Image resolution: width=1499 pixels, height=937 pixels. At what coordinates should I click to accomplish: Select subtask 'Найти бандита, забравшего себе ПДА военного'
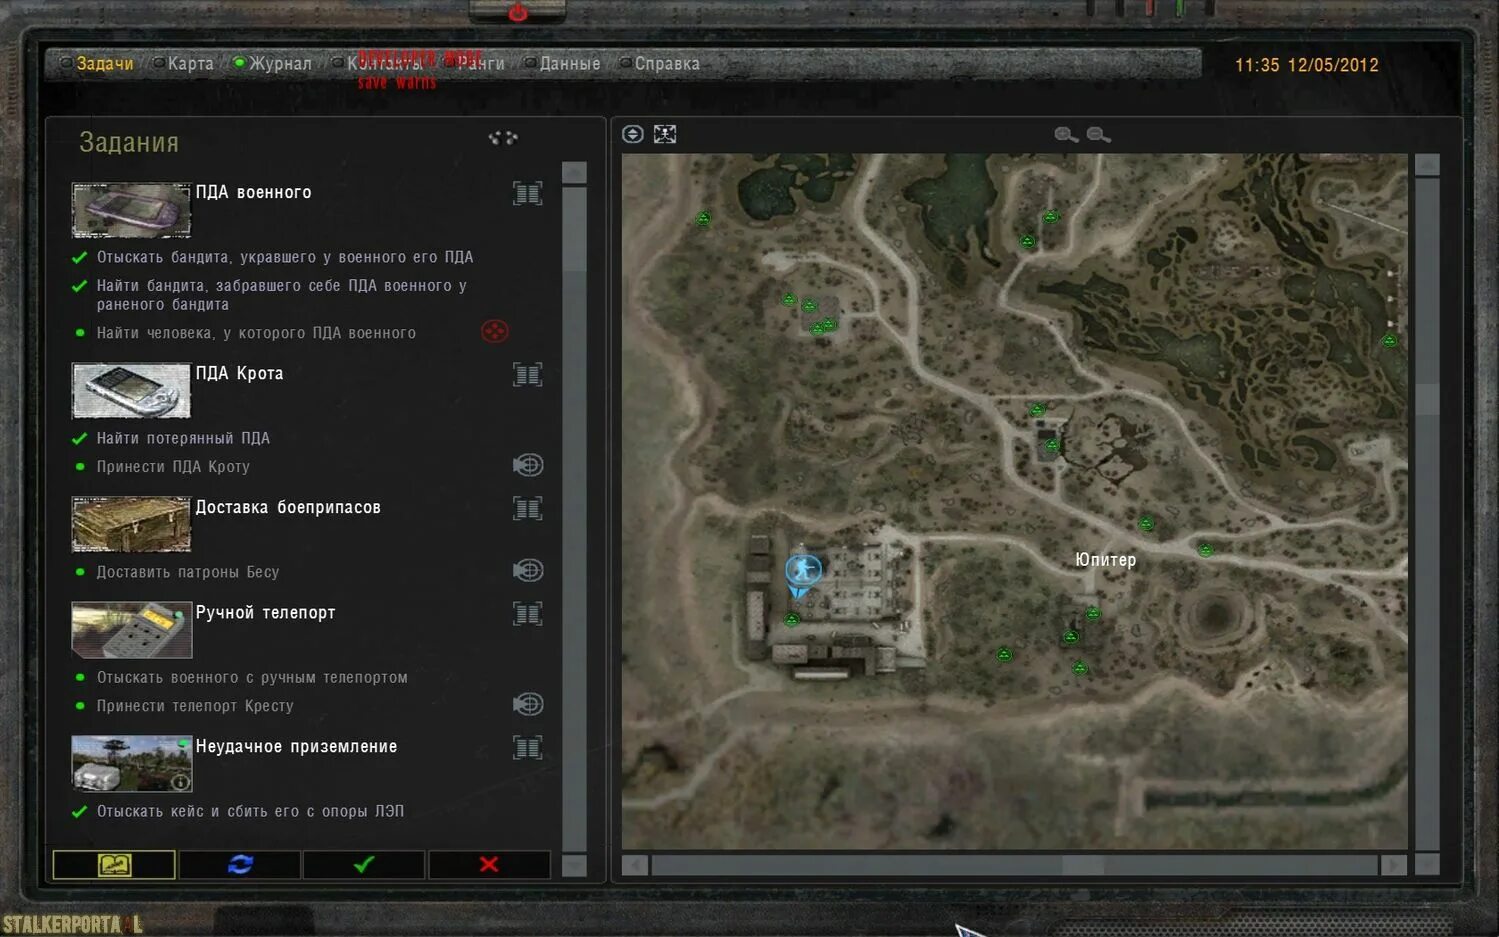[x=281, y=295]
